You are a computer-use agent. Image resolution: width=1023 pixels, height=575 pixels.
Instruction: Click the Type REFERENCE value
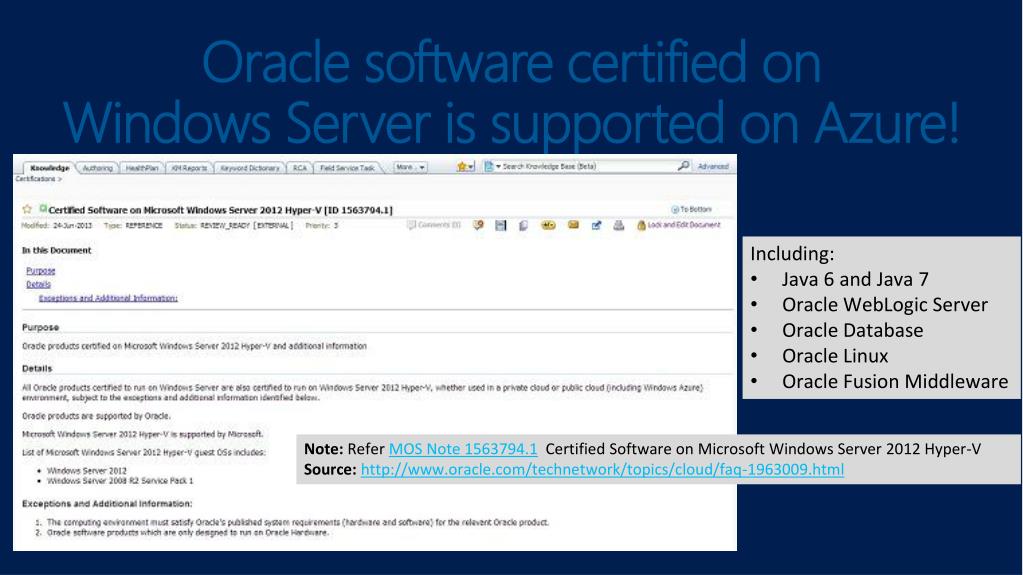pyautogui.click(x=144, y=226)
